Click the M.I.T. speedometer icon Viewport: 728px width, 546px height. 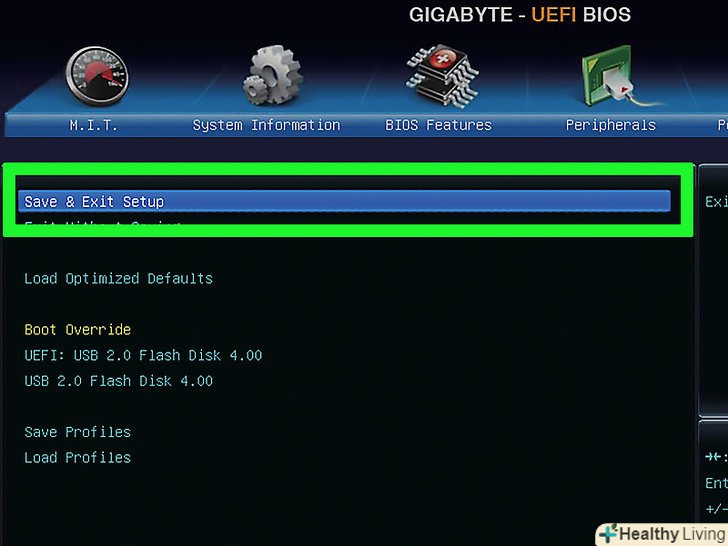coord(98,76)
